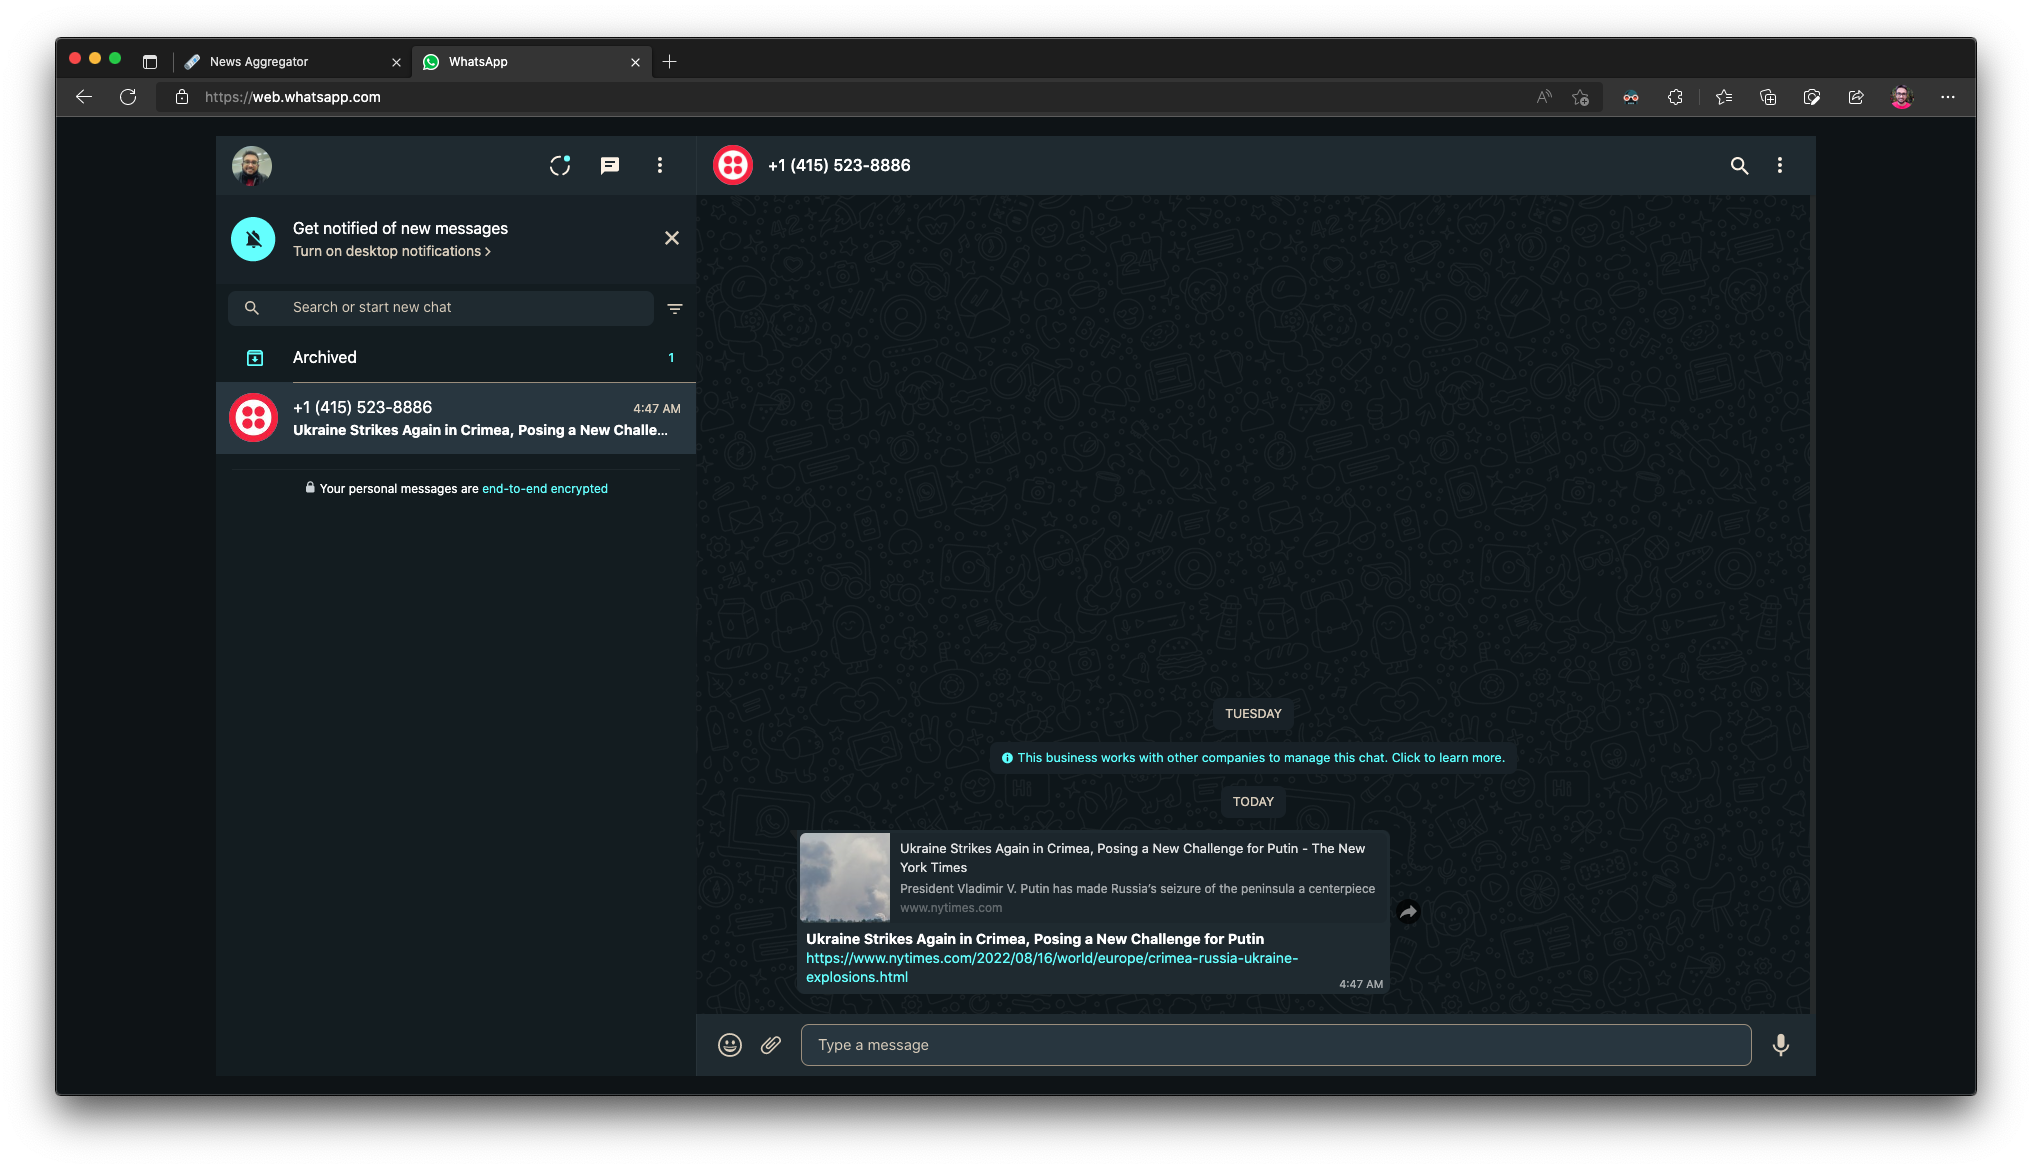The height and width of the screenshot is (1169, 2032).
Task: Open contact info via header phone number
Action: (x=839, y=165)
